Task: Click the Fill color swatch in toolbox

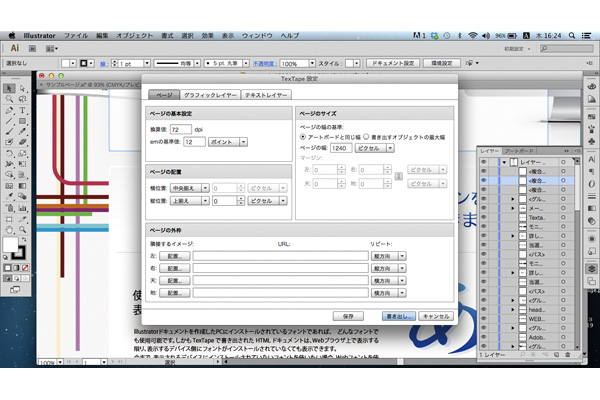Action: point(12,243)
